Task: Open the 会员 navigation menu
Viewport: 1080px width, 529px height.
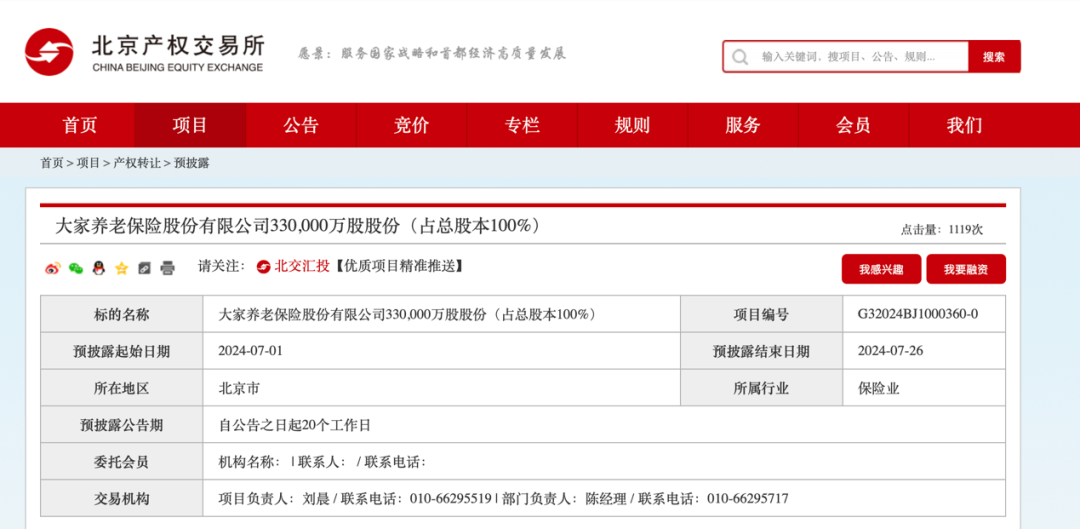Action: (853, 125)
